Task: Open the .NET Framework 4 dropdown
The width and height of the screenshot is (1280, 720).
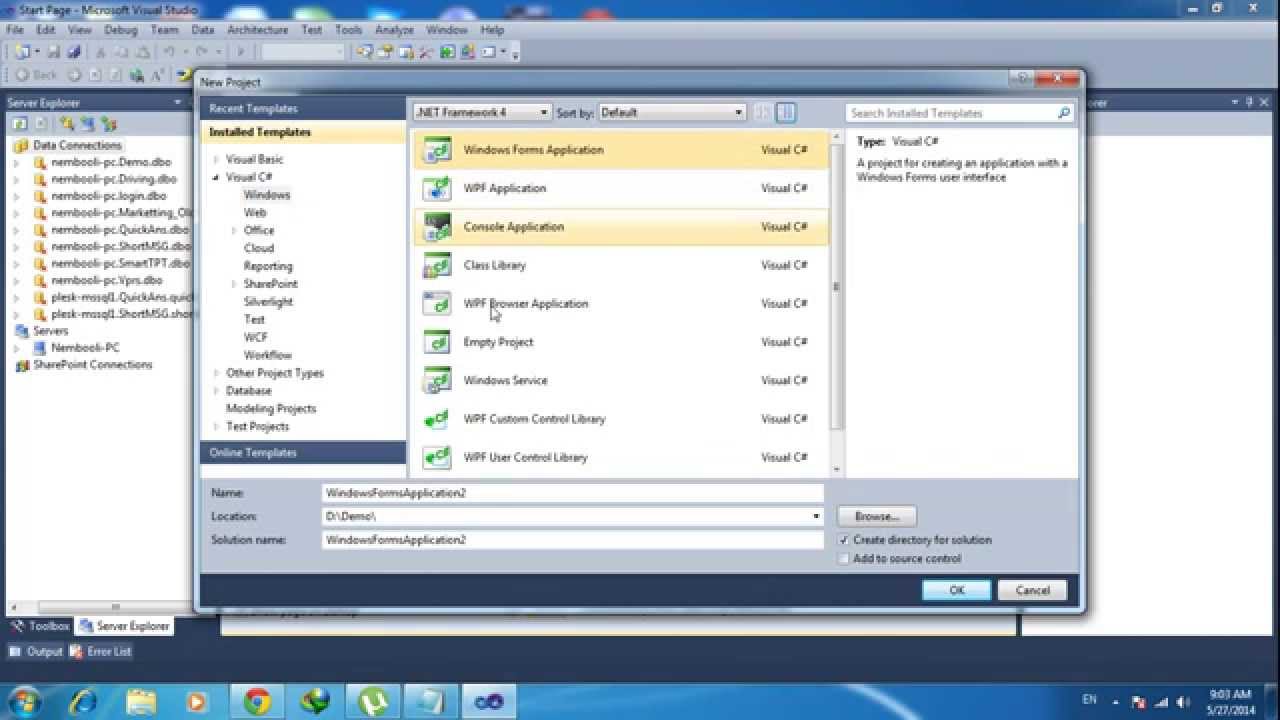Action: 481,113
